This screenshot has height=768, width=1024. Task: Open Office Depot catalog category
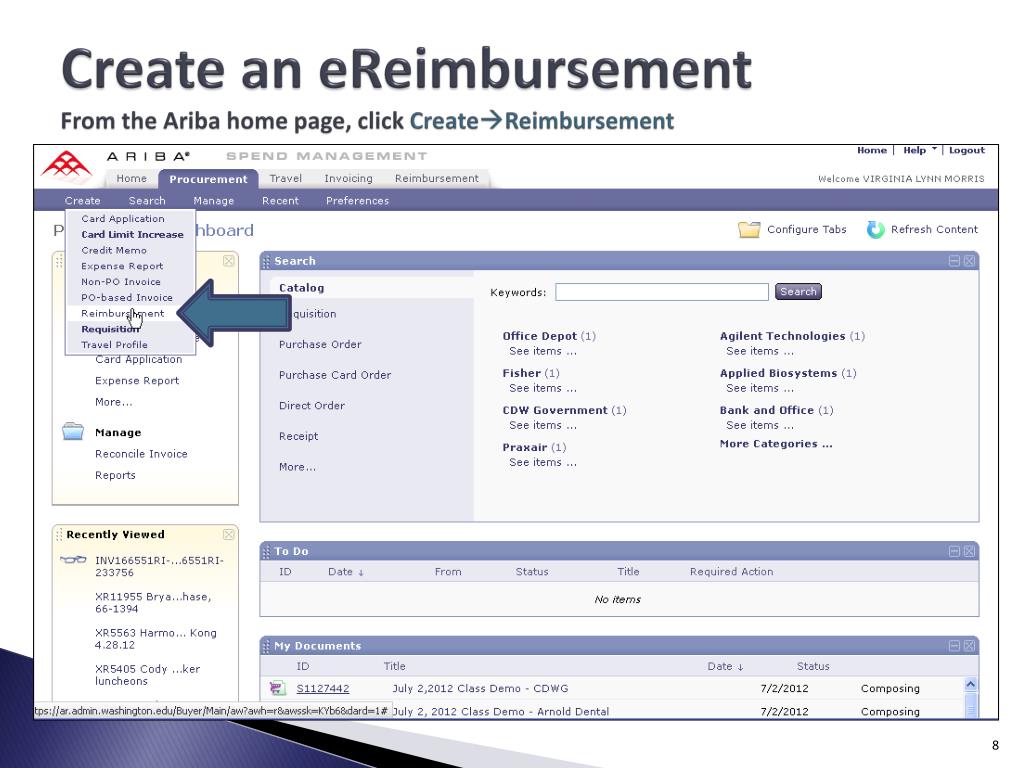[539, 336]
